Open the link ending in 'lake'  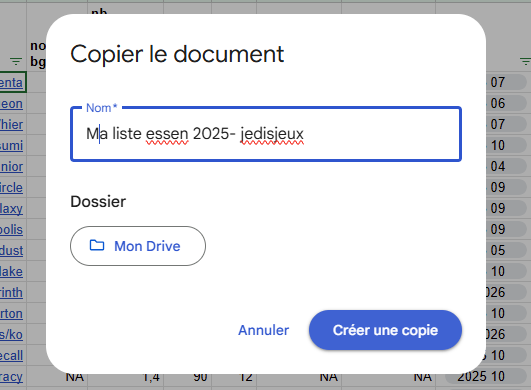coord(12,272)
